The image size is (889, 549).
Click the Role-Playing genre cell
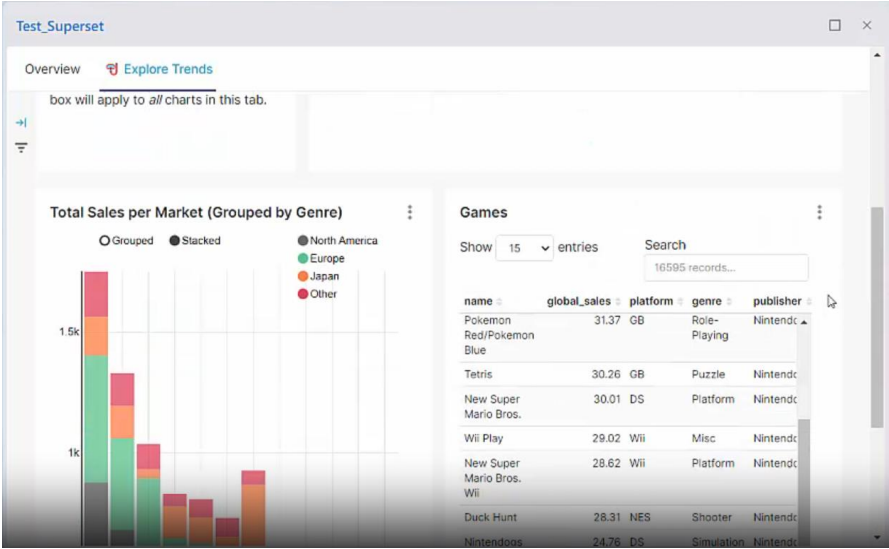point(710,328)
